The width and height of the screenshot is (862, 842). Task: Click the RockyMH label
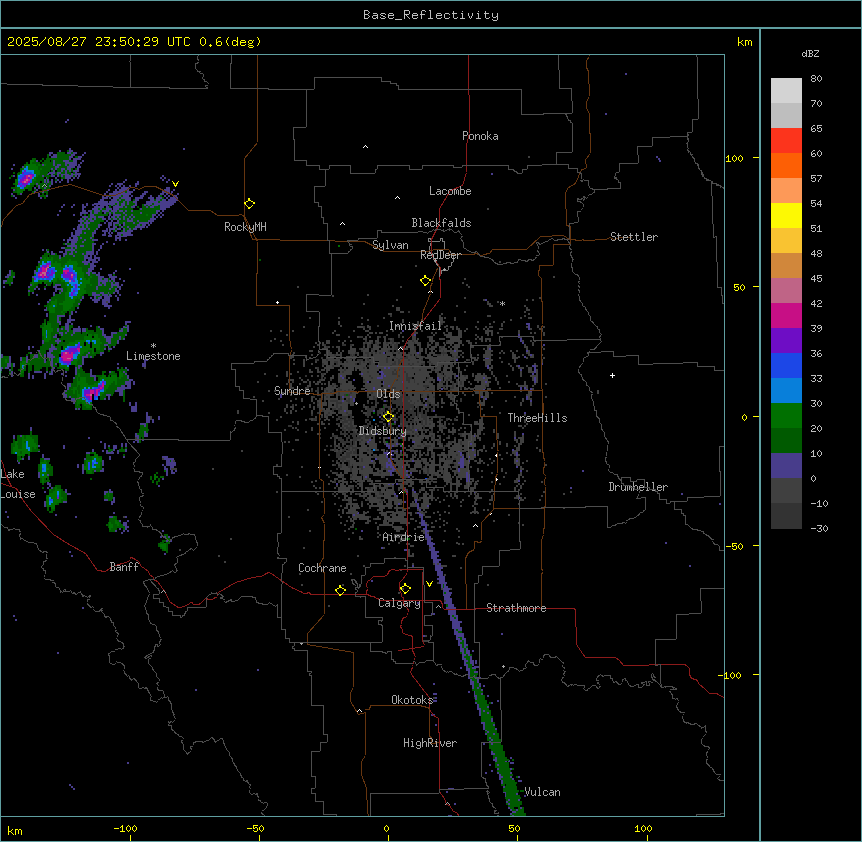[x=245, y=227]
